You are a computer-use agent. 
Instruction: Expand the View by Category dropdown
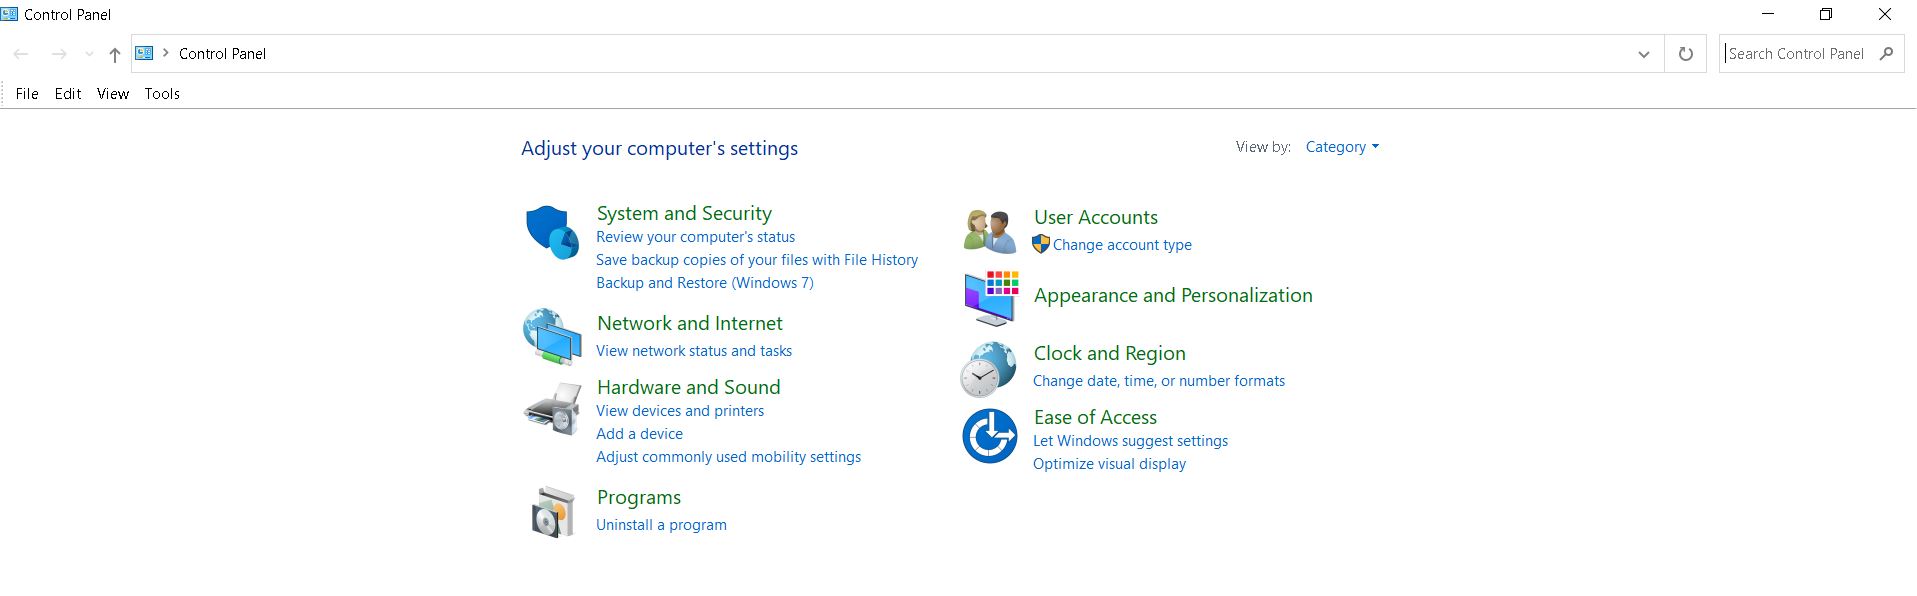click(x=1342, y=147)
